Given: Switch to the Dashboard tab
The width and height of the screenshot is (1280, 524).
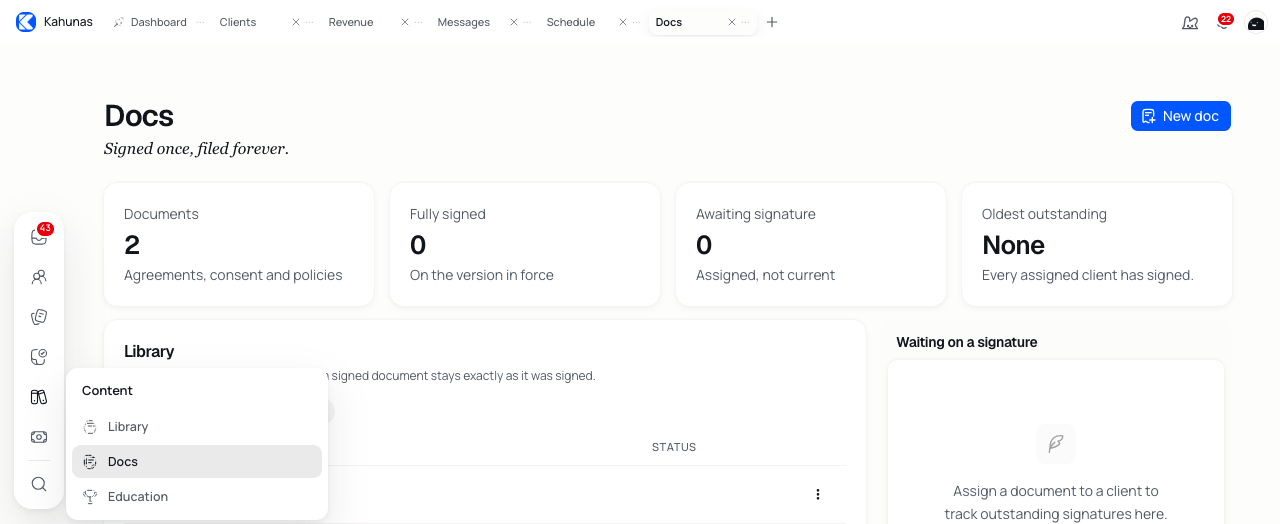Looking at the screenshot, I should (x=158, y=22).
